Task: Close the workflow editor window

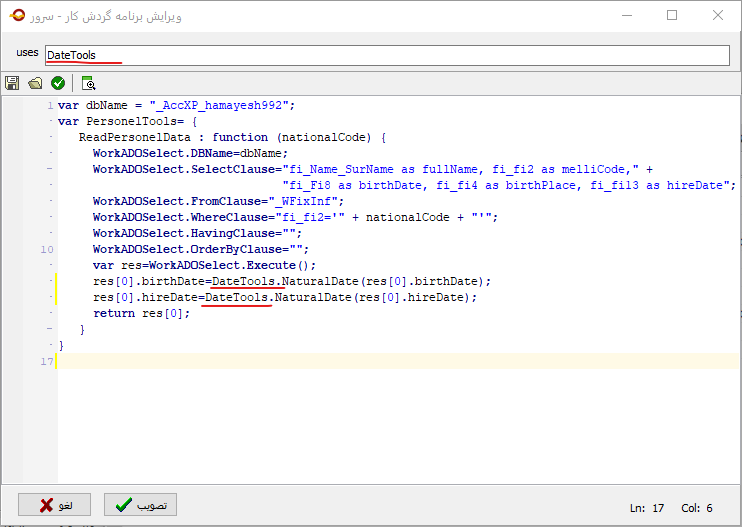Action: point(718,16)
